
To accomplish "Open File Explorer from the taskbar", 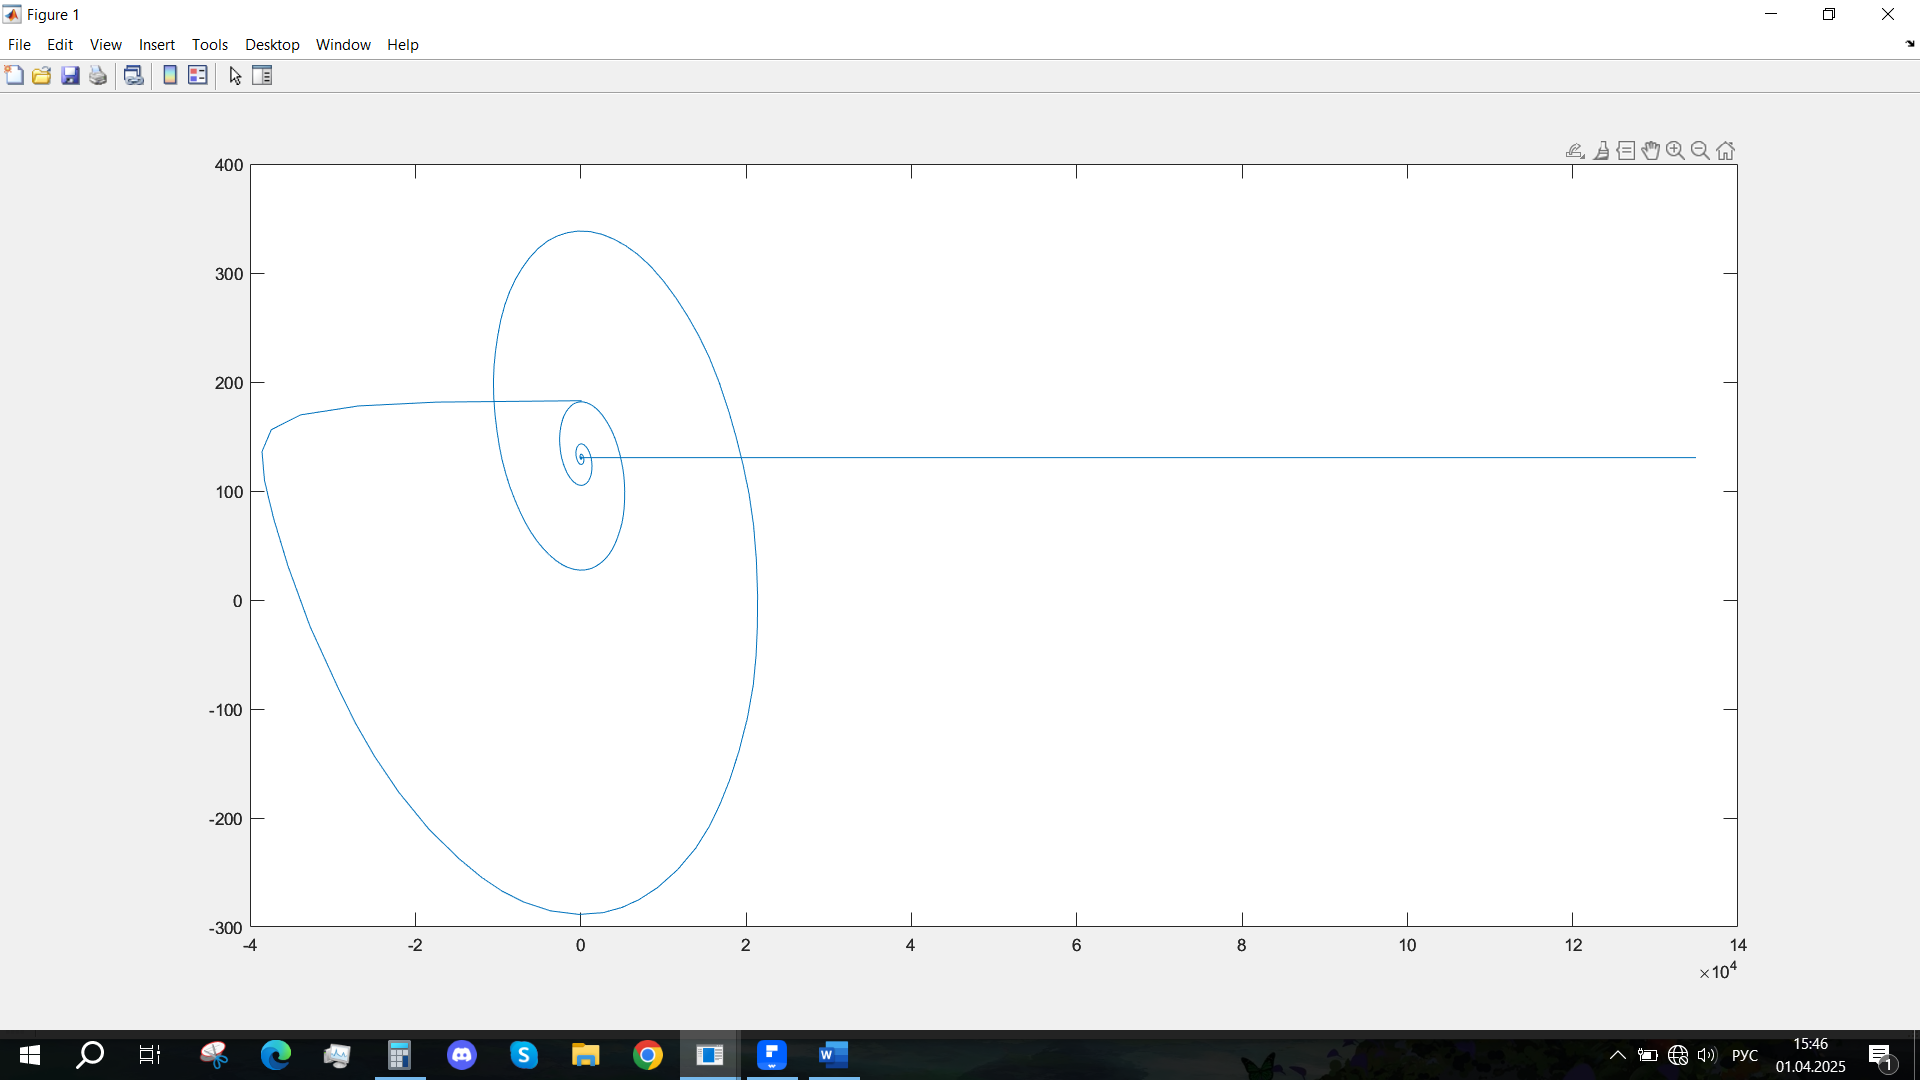I will pyautogui.click(x=586, y=1055).
